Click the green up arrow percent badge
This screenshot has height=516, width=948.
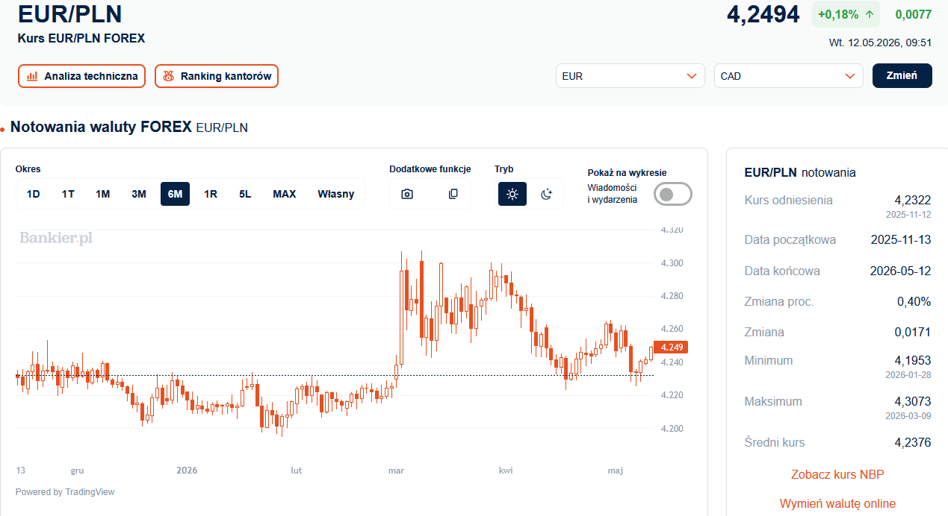coord(845,15)
